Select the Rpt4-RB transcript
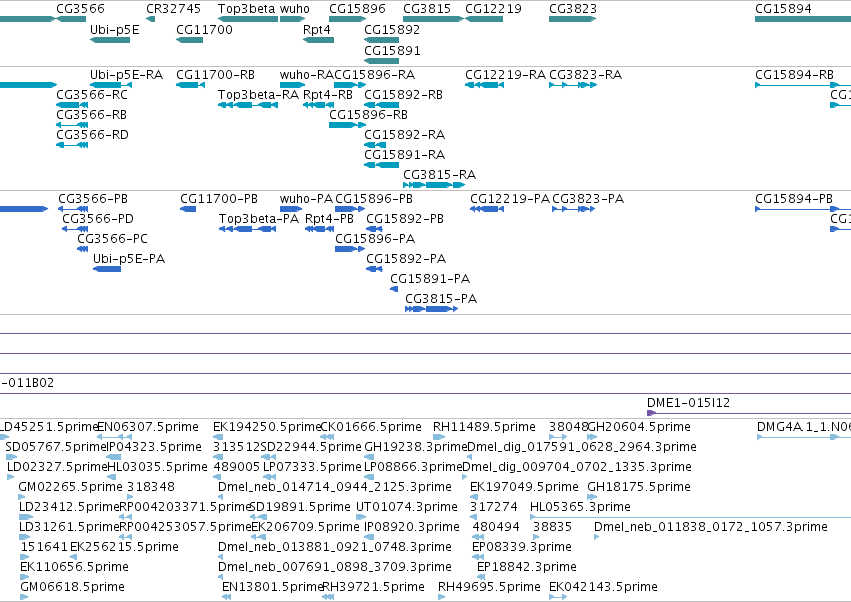The width and height of the screenshot is (851, 602). coord(328,95)
